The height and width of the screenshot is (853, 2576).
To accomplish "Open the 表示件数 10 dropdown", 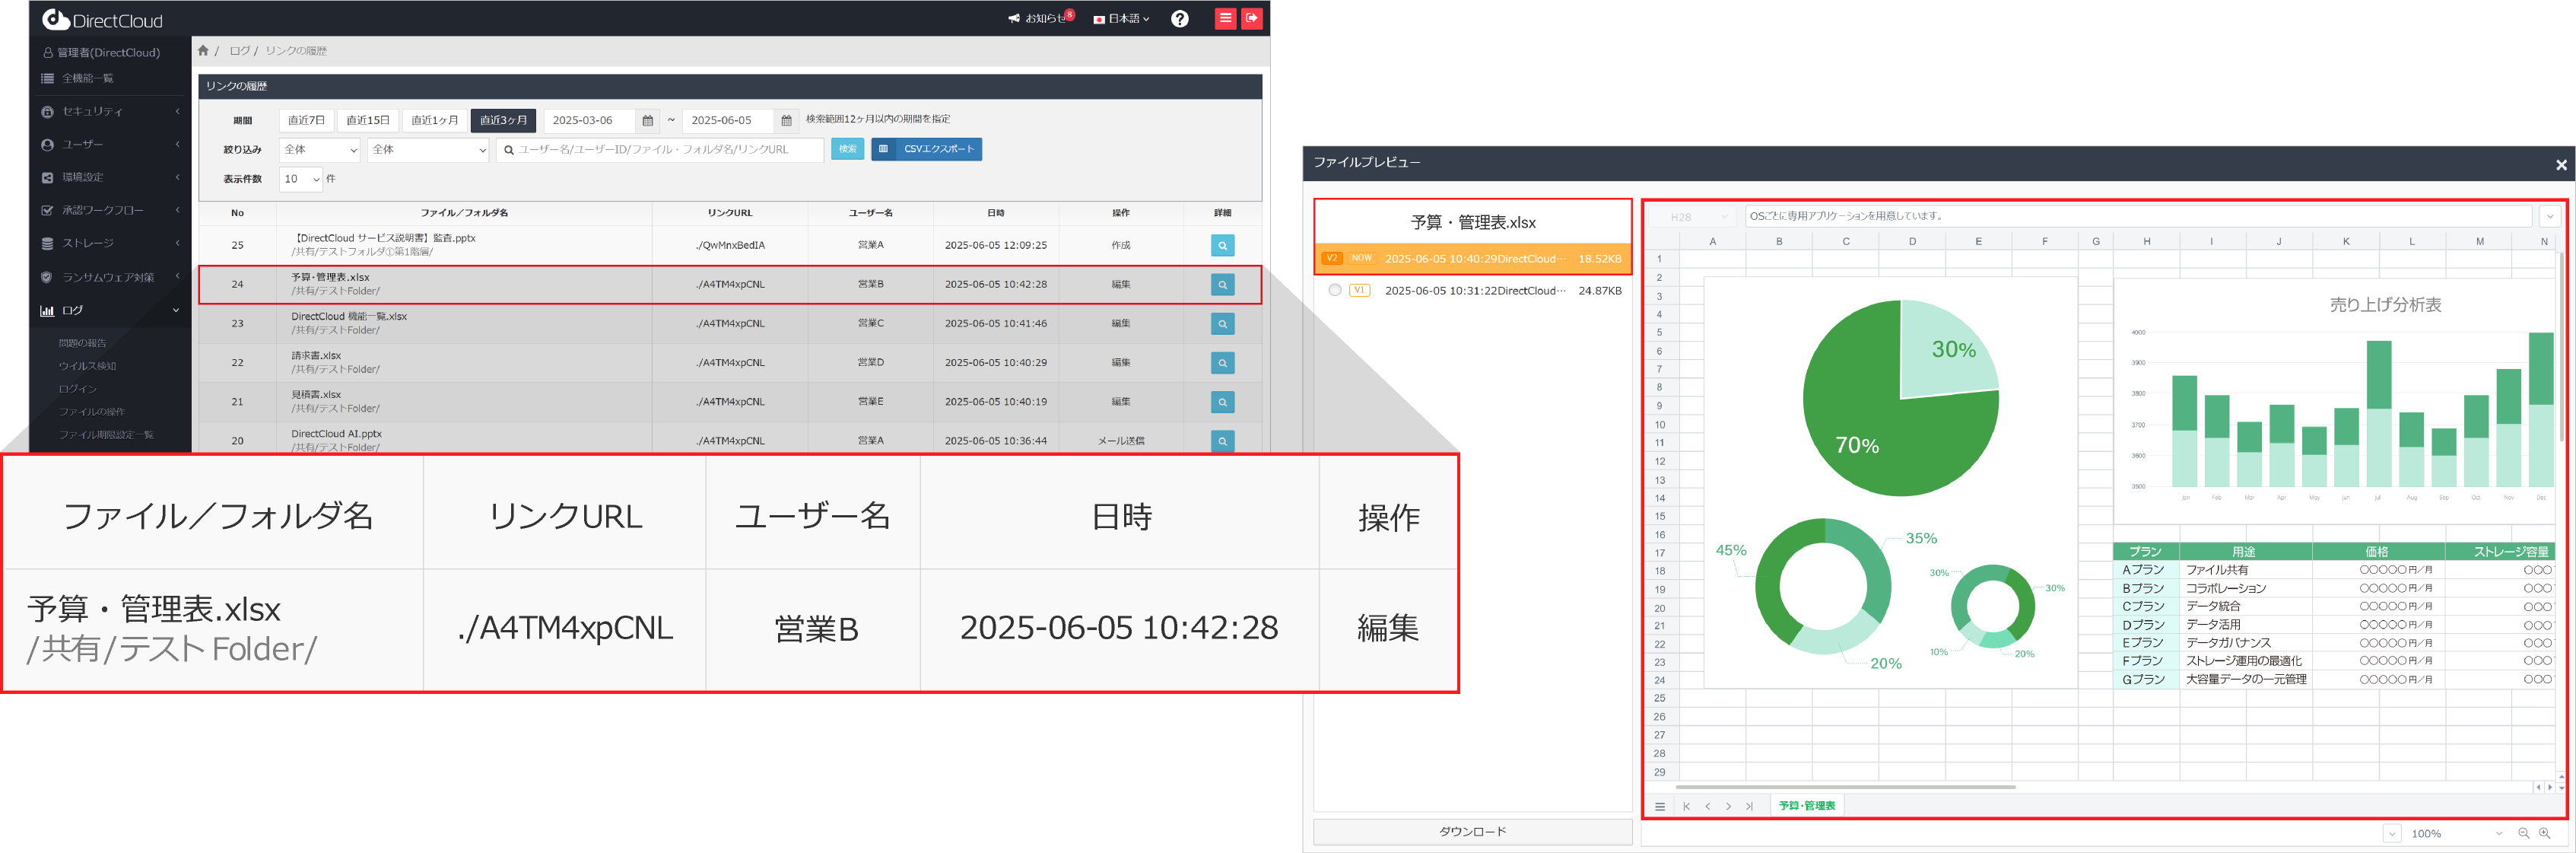I will tap(301, 179).
